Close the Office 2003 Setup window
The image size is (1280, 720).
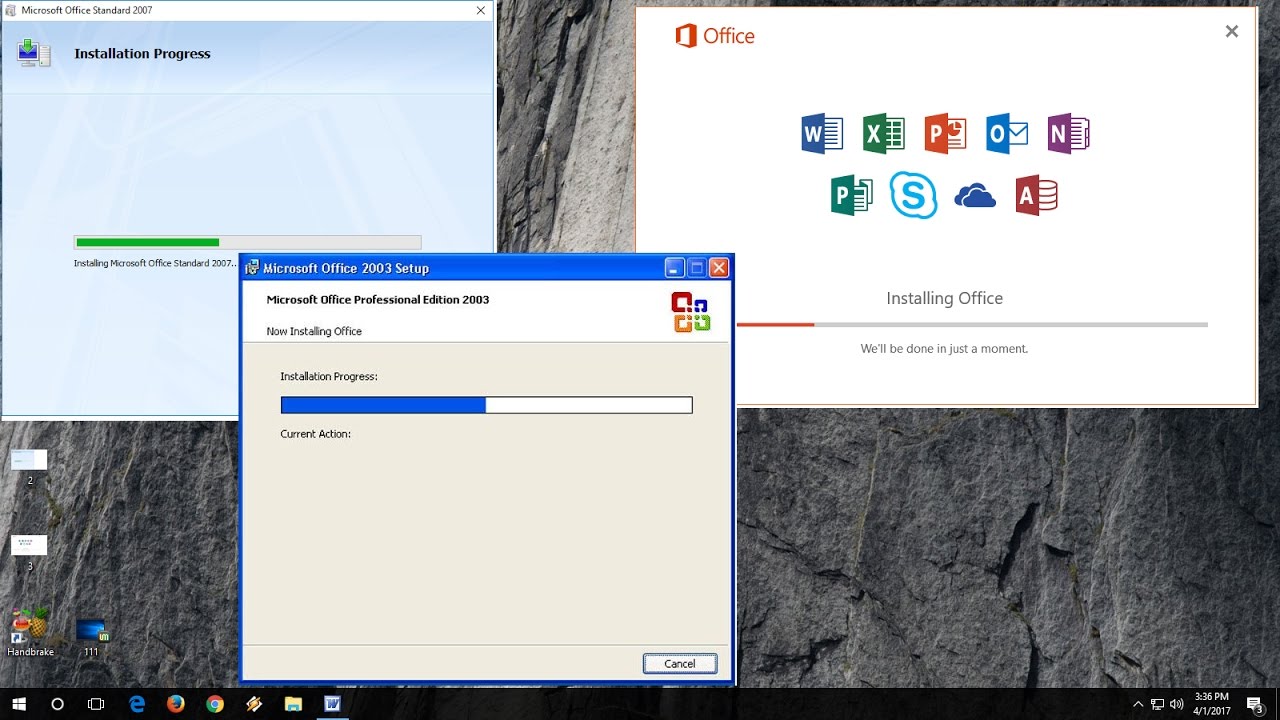[719, 268]
